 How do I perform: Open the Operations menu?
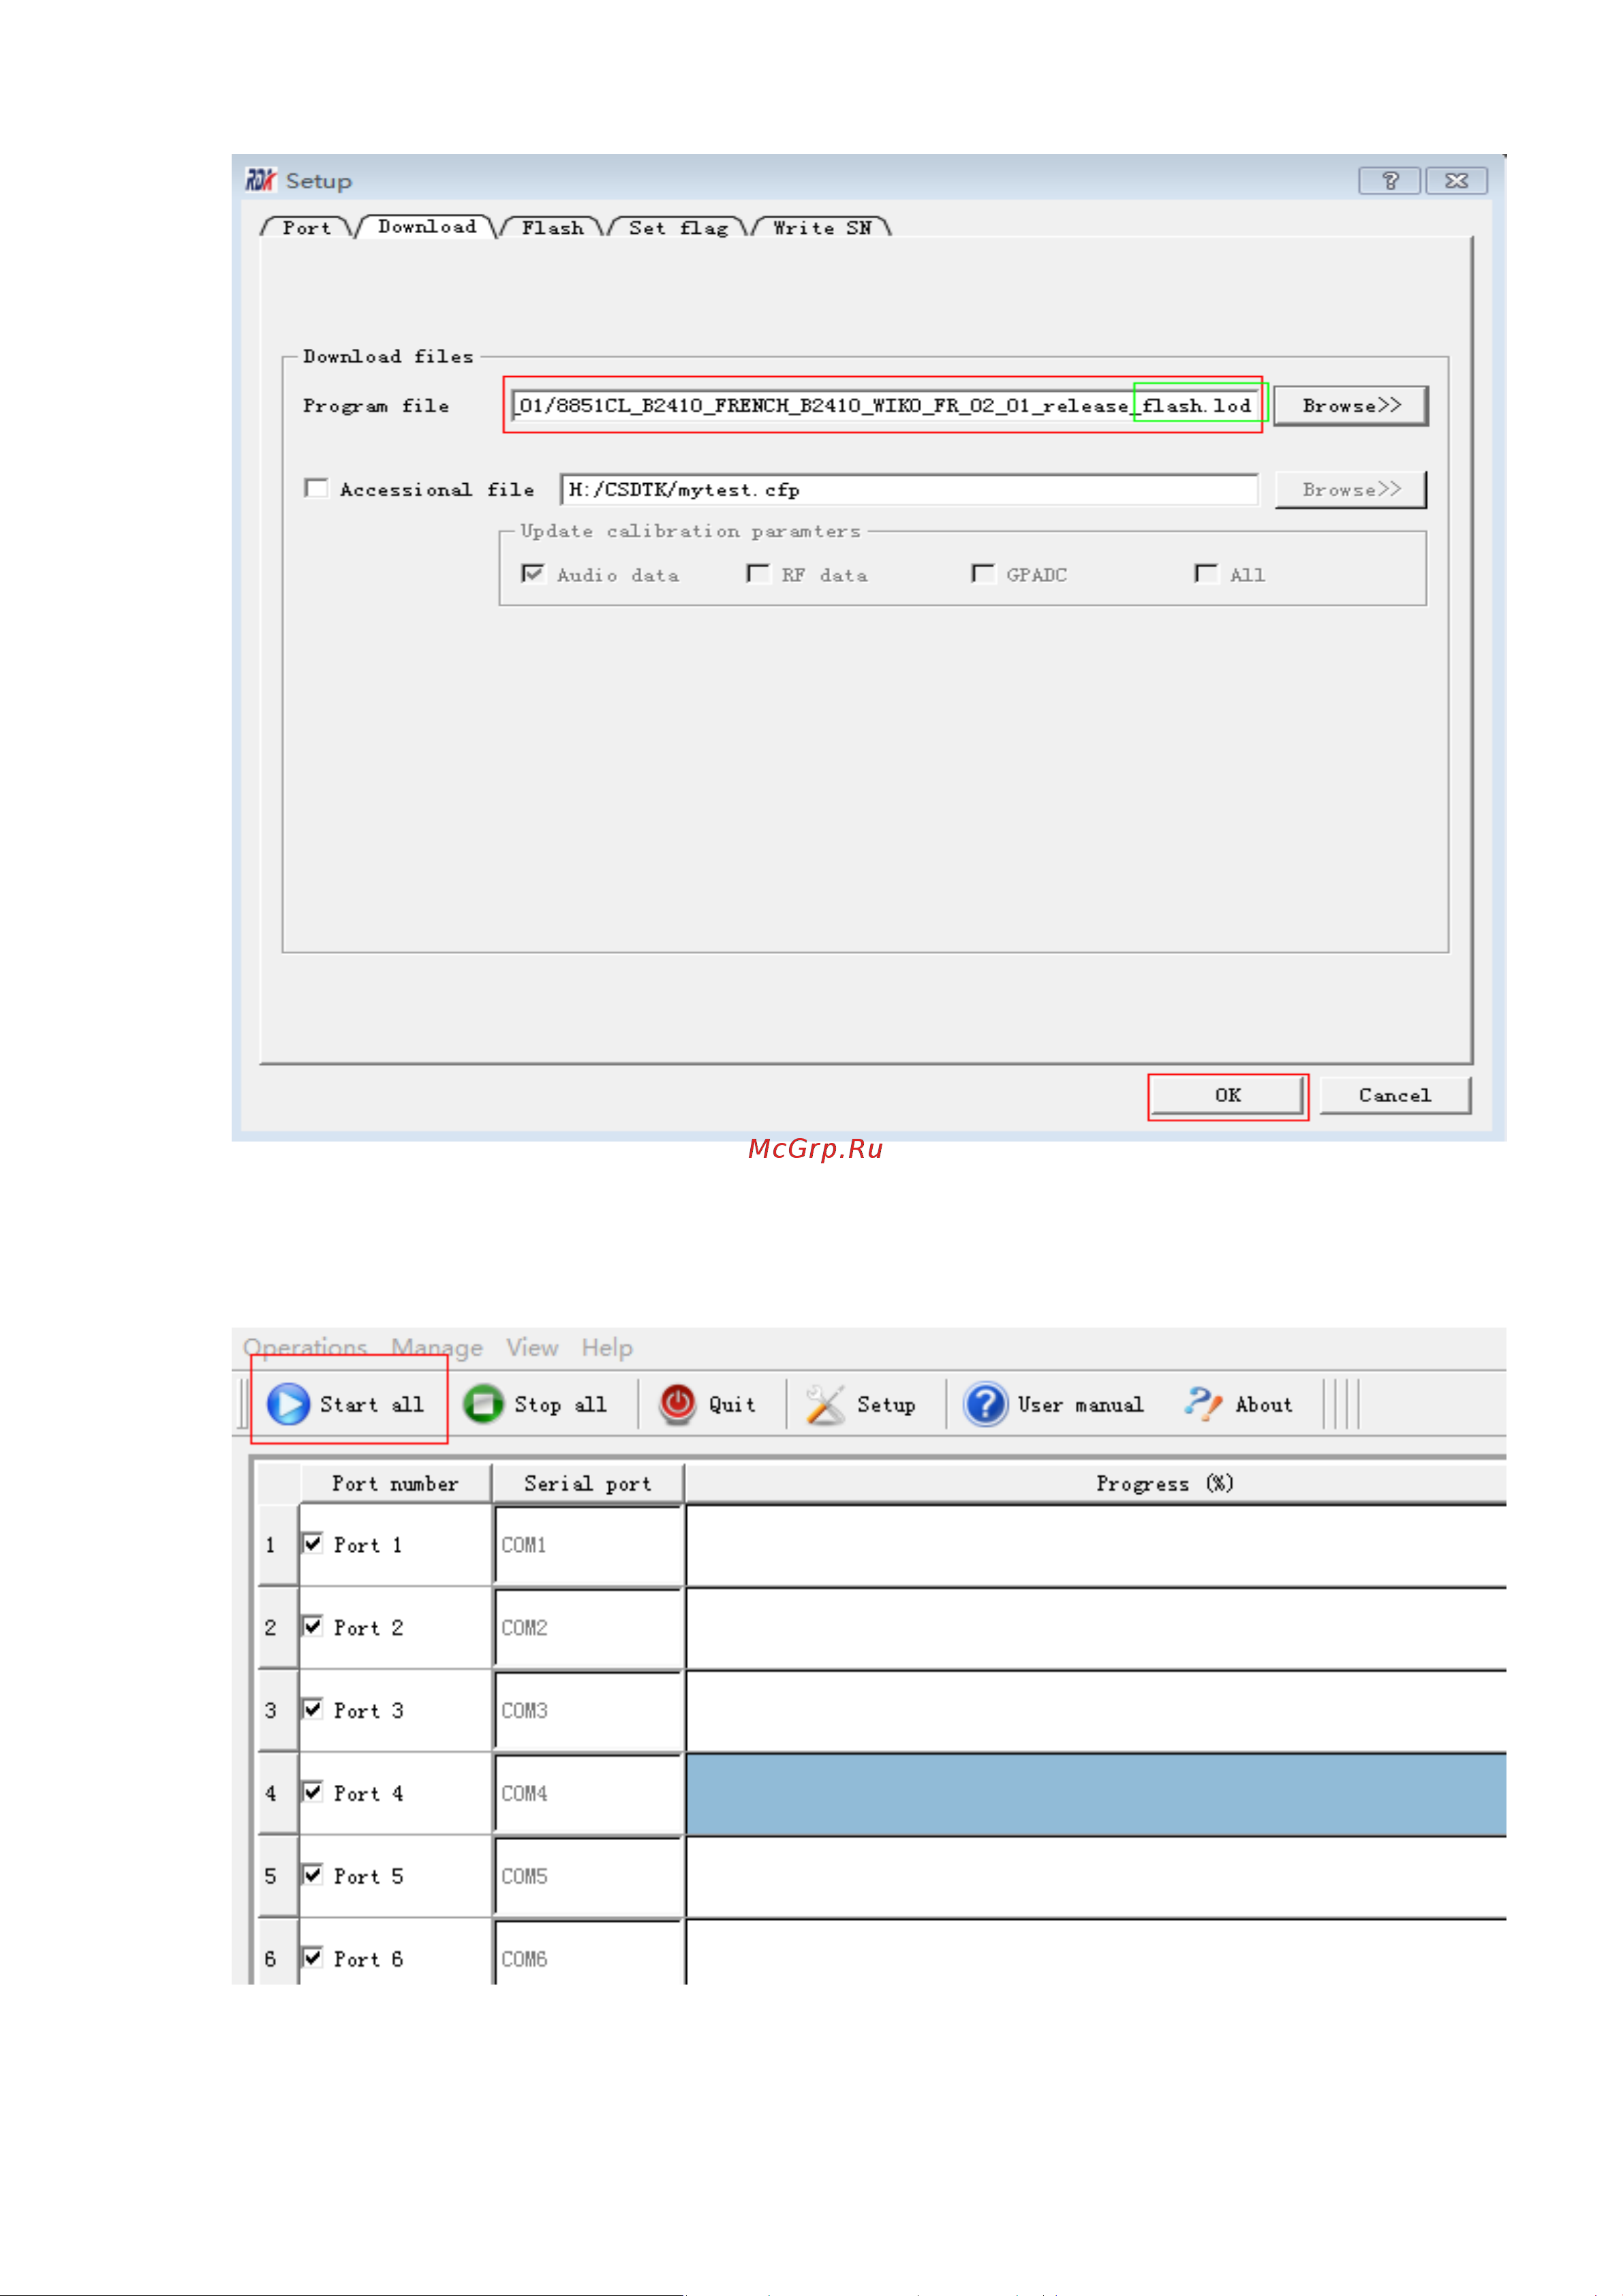click(x=305, y=1347)
